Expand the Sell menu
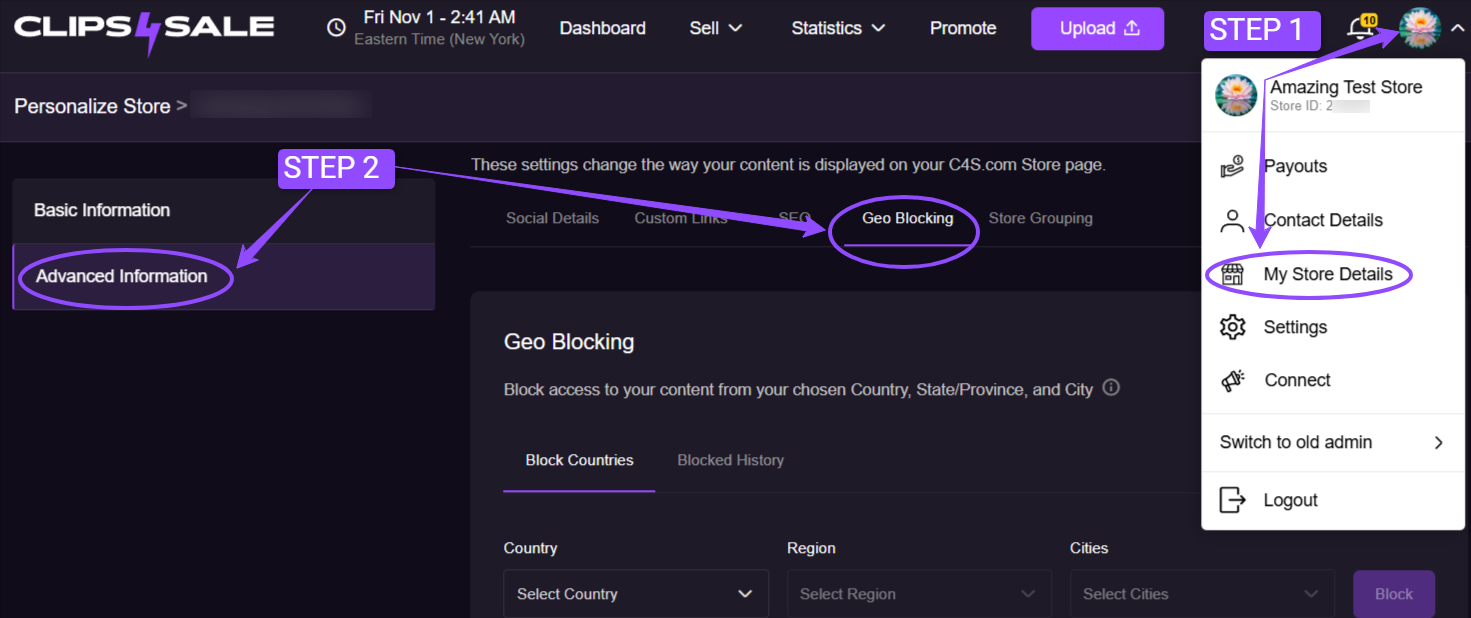Image resolution: width=1471 pixels, height=618 pixels. [x=716, y=28]
